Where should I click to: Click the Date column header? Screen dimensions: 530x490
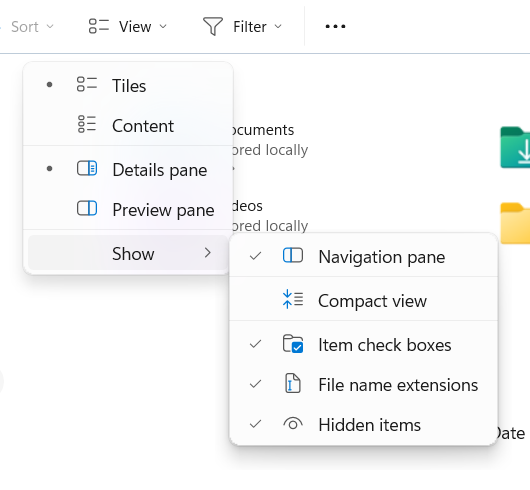[510, 433]
